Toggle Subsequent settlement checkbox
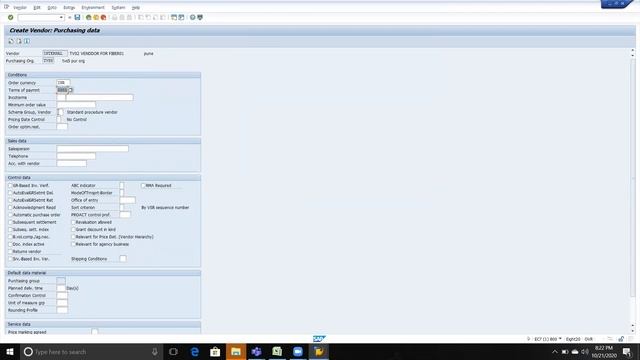Image resolution: width=640 pixels, height=360 pixels. (11, 222)
